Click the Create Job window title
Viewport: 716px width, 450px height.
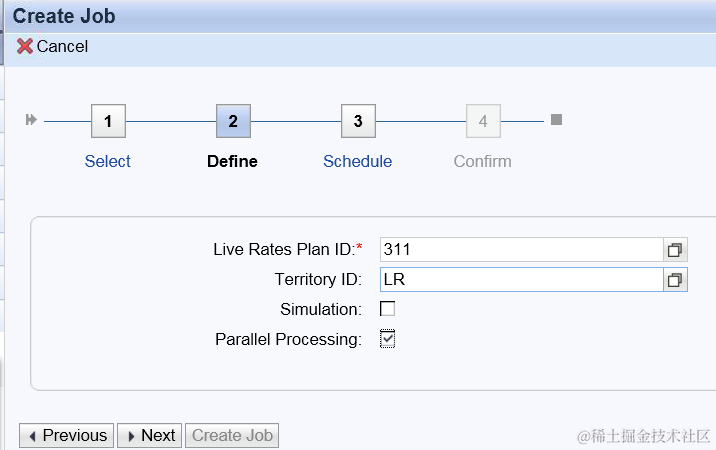64,16
